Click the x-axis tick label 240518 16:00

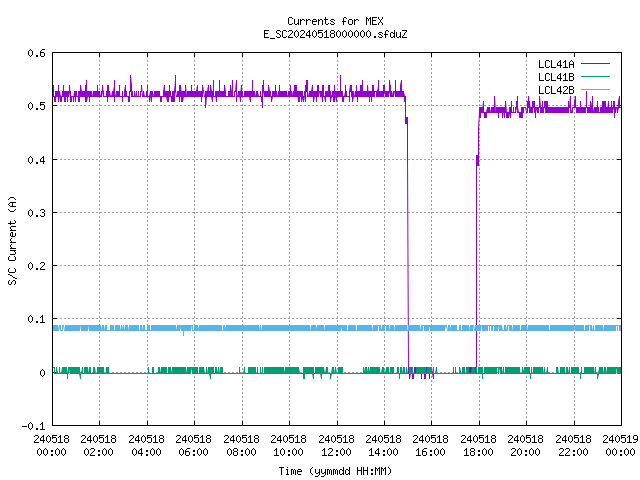431,446
